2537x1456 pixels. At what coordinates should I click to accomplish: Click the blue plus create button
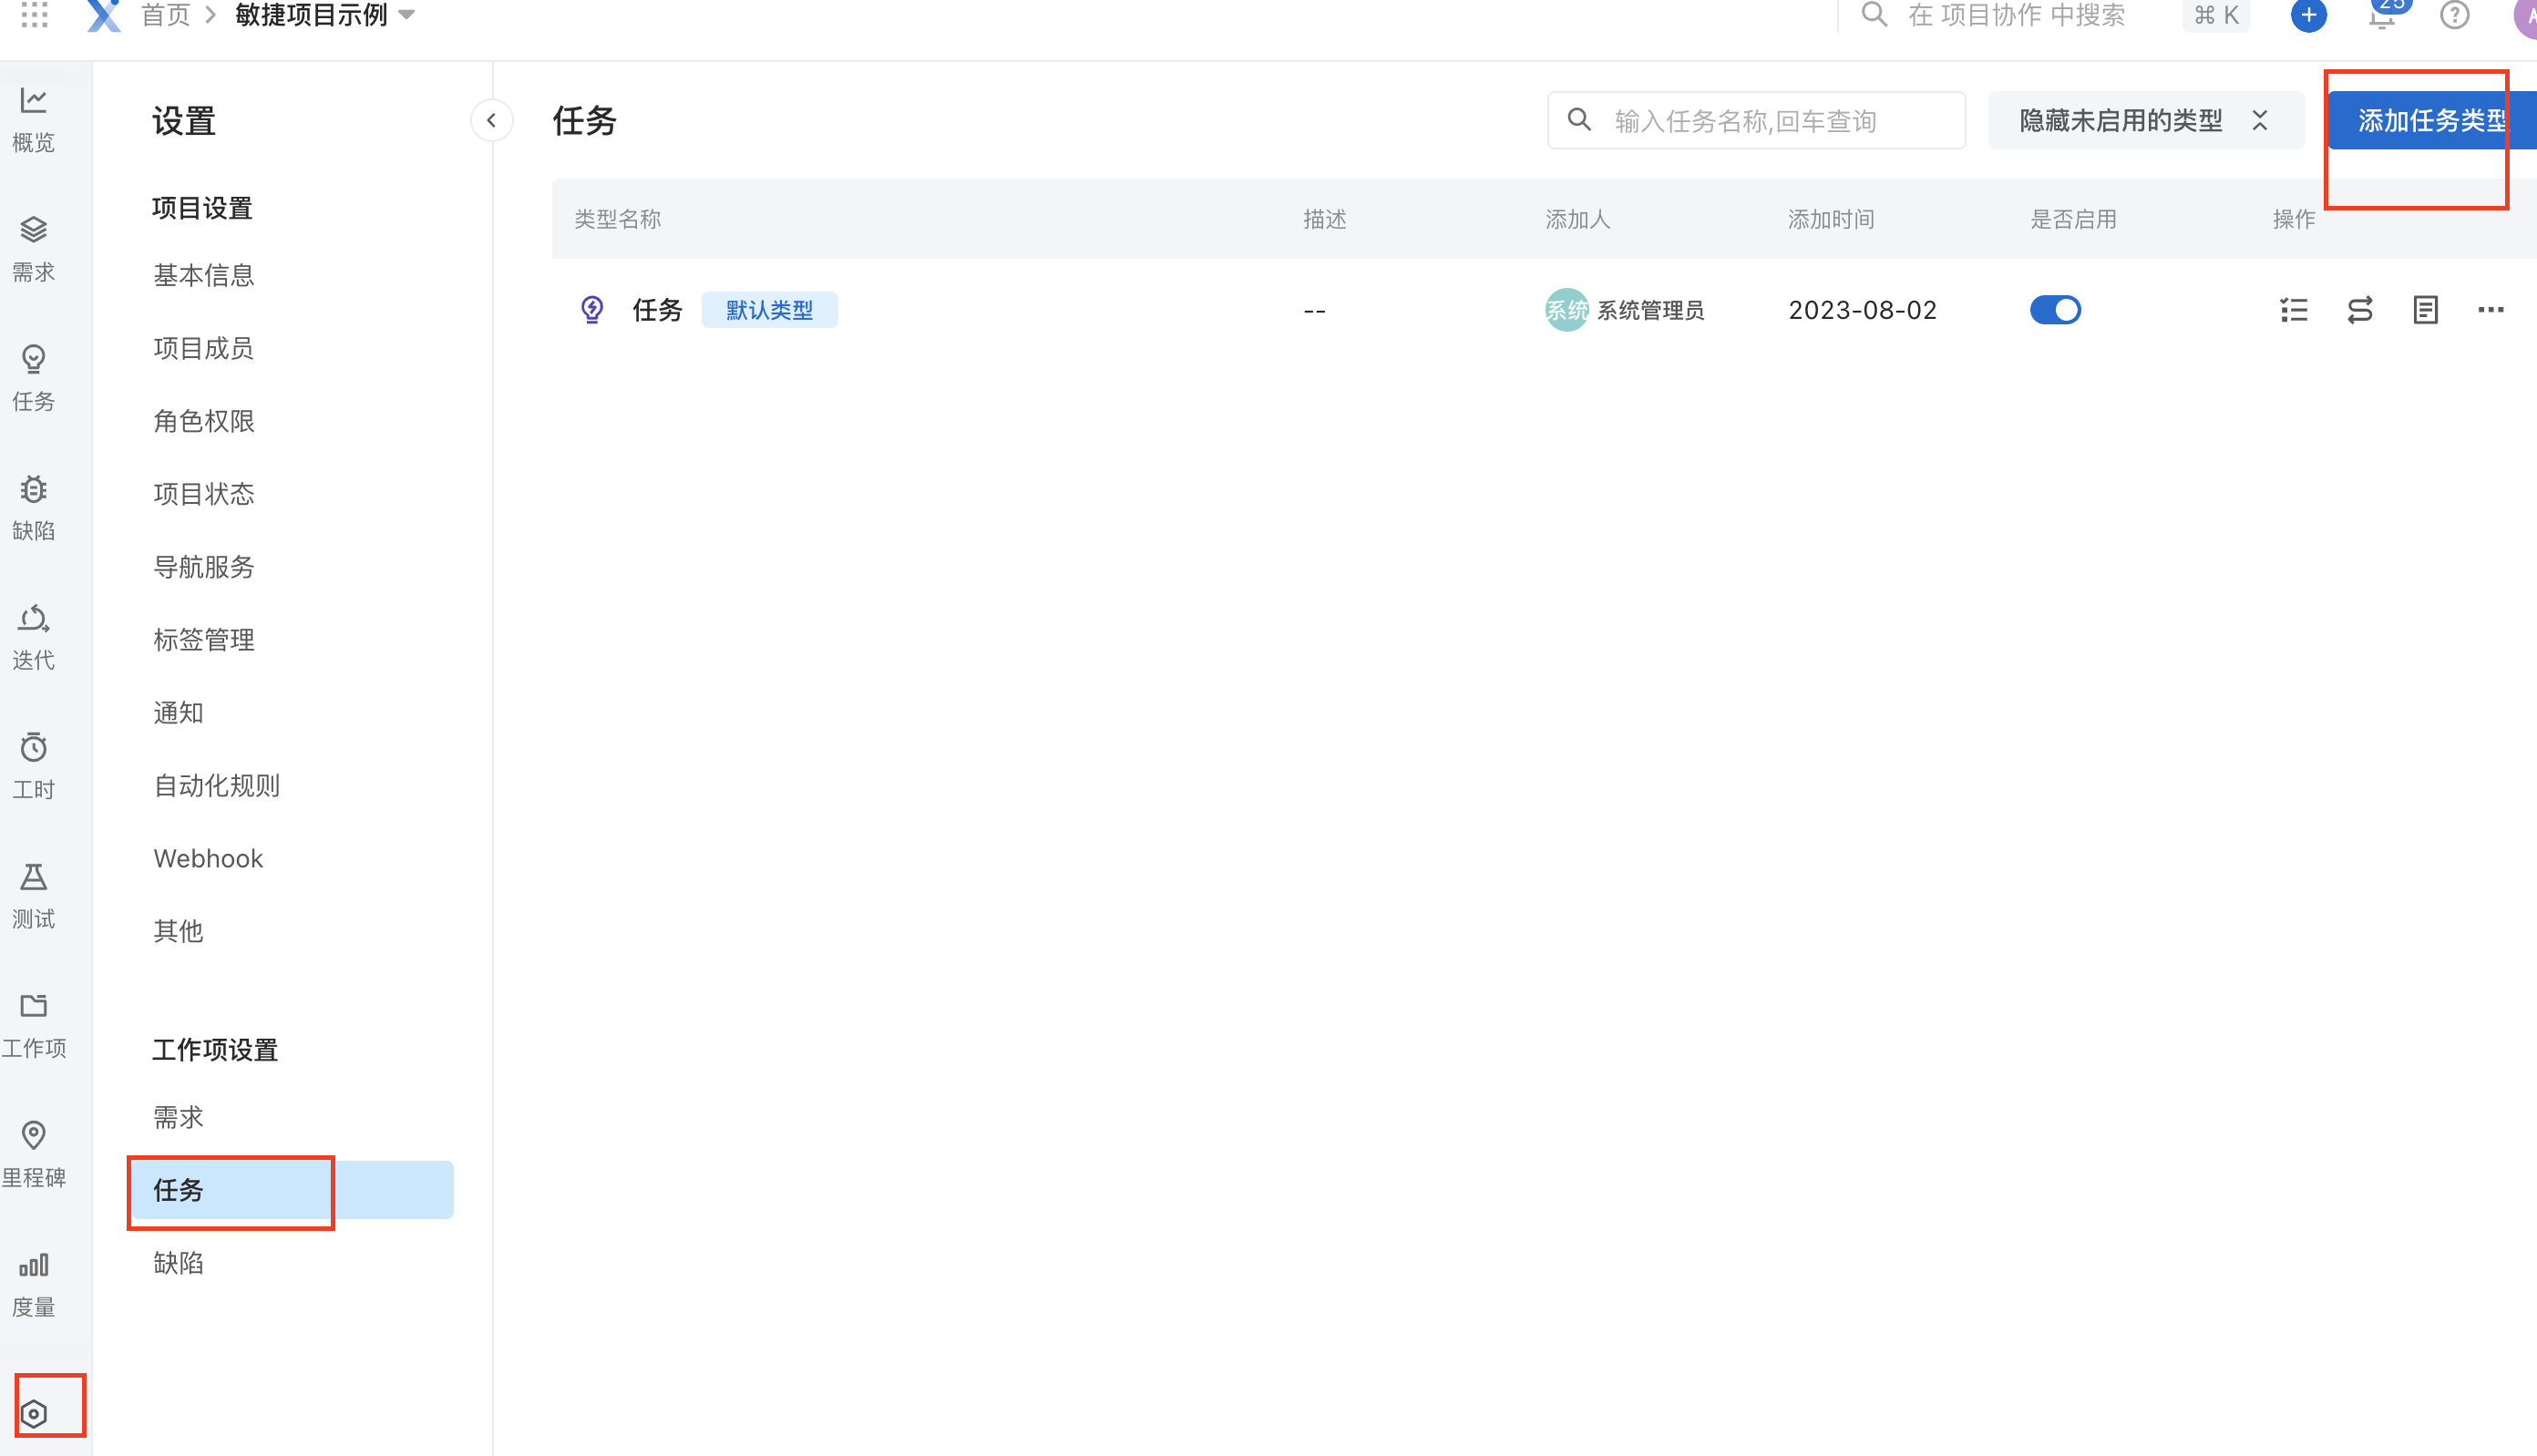click(2308, 15)
